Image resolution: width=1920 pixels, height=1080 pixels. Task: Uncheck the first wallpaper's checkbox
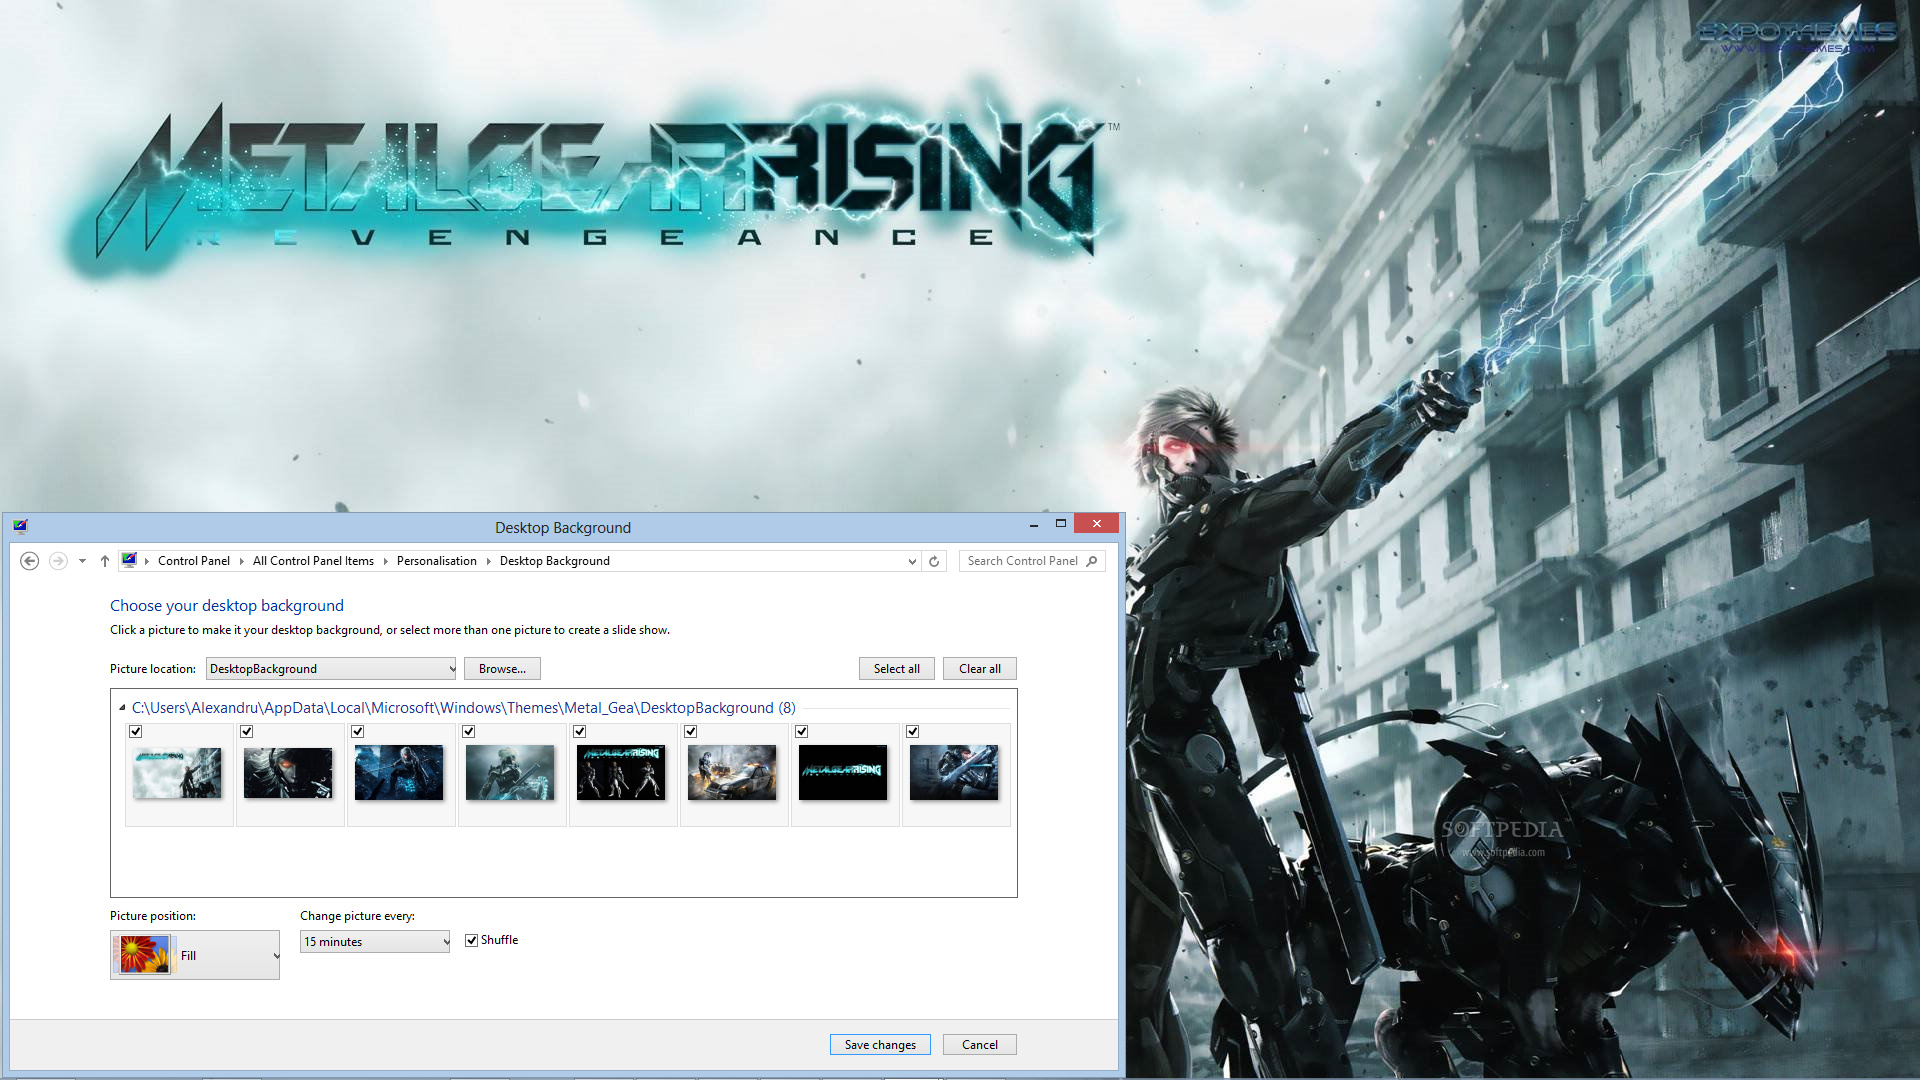pos(136,732)
